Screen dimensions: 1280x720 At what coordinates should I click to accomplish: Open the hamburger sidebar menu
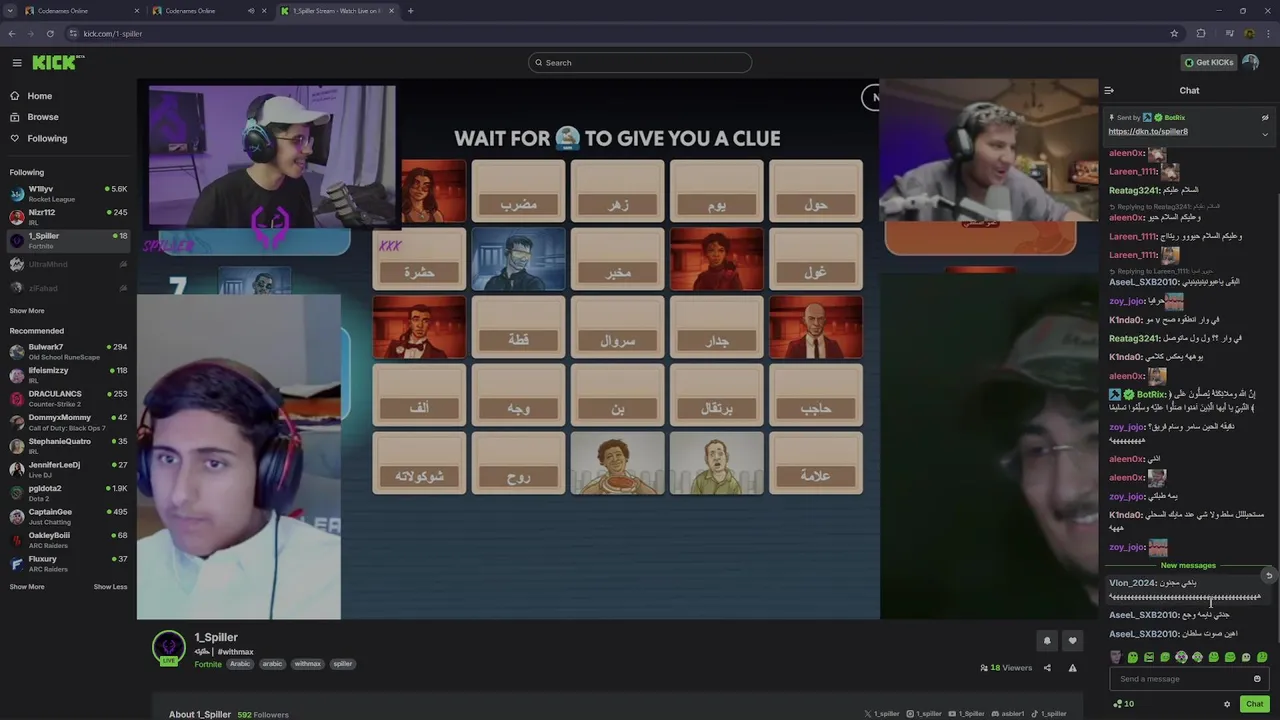click(17, 62)
